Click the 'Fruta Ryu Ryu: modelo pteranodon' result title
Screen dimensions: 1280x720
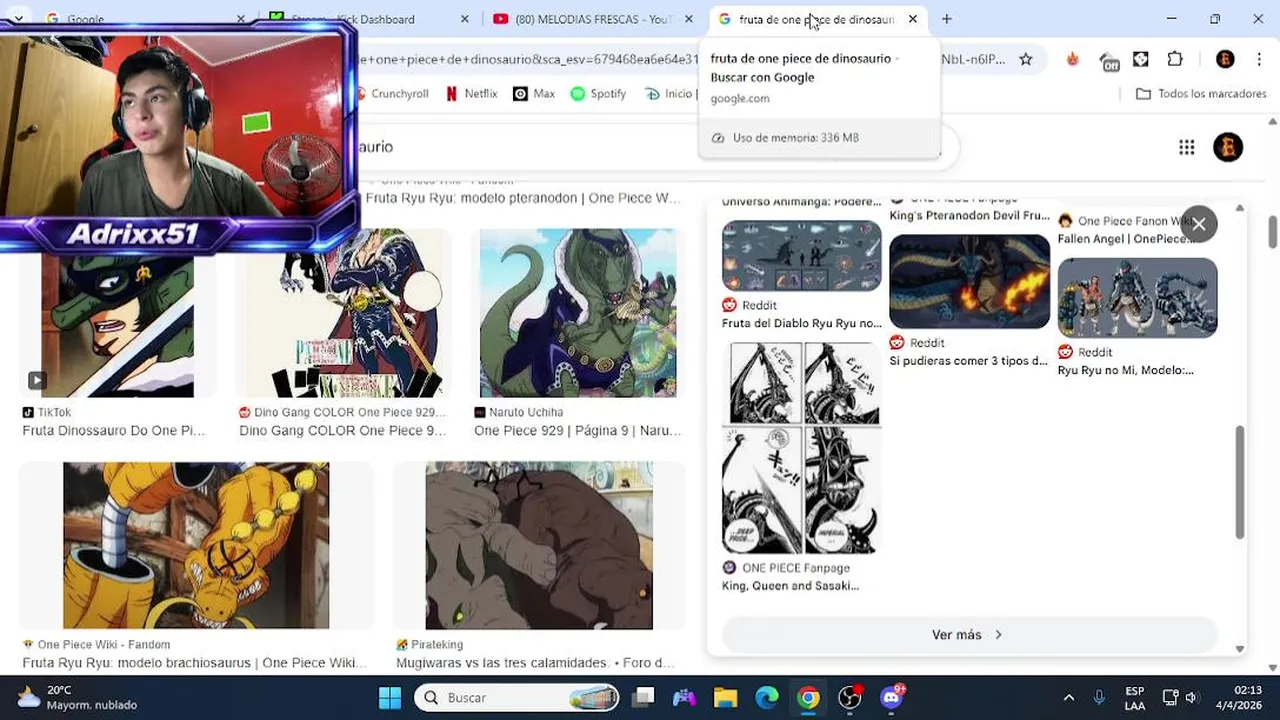pyautogui.click(x=522, y=198)
